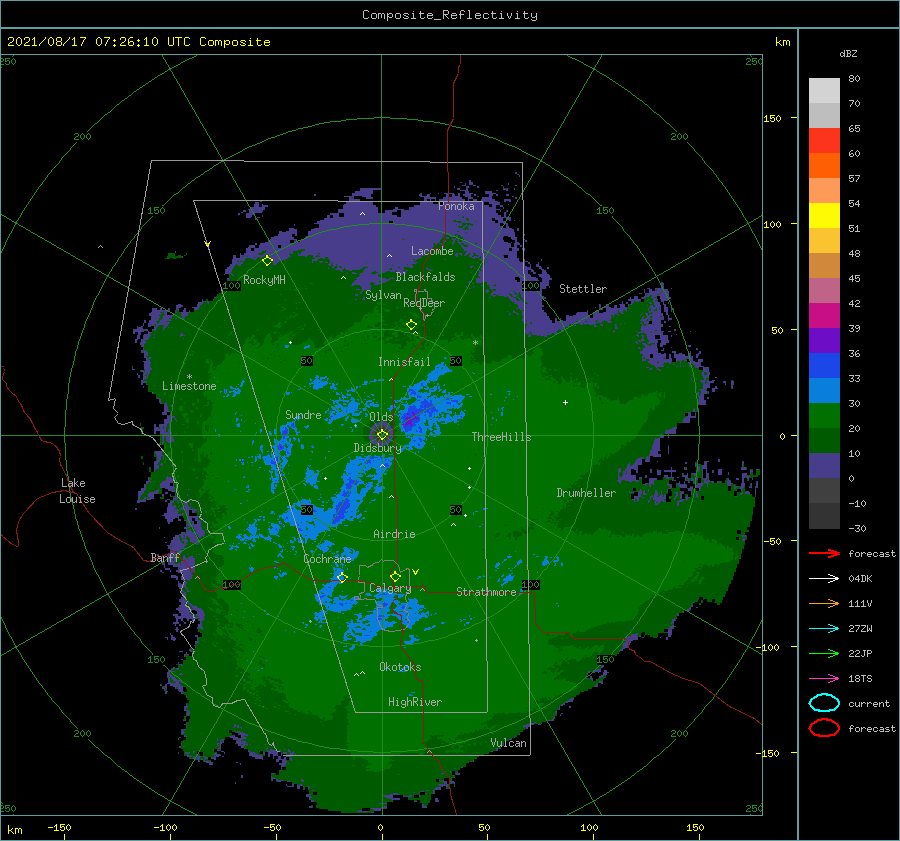This screenshot has height=841, width=900.
Task: Click the light gray 80 dBZ band
Action: click(x=824, y=90)
